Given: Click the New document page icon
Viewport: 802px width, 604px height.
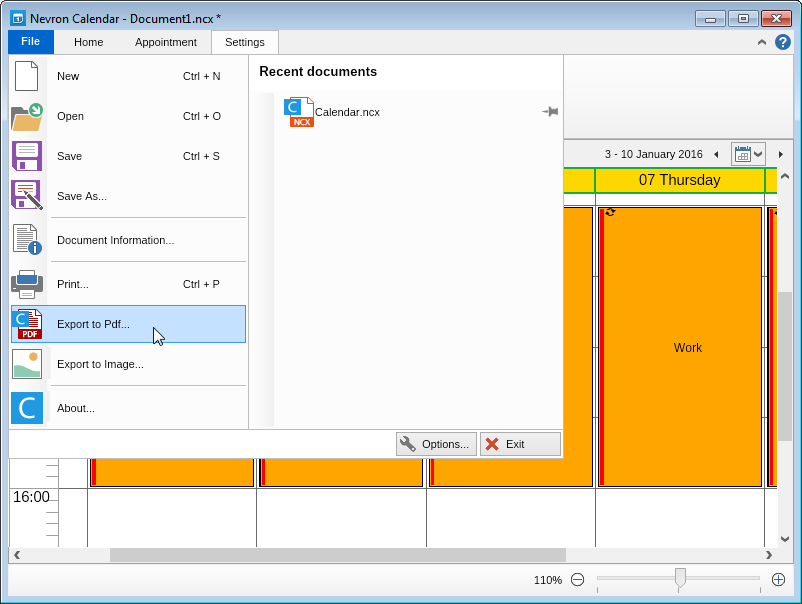Looking at the screenshot, I should [x=27, y=76].
